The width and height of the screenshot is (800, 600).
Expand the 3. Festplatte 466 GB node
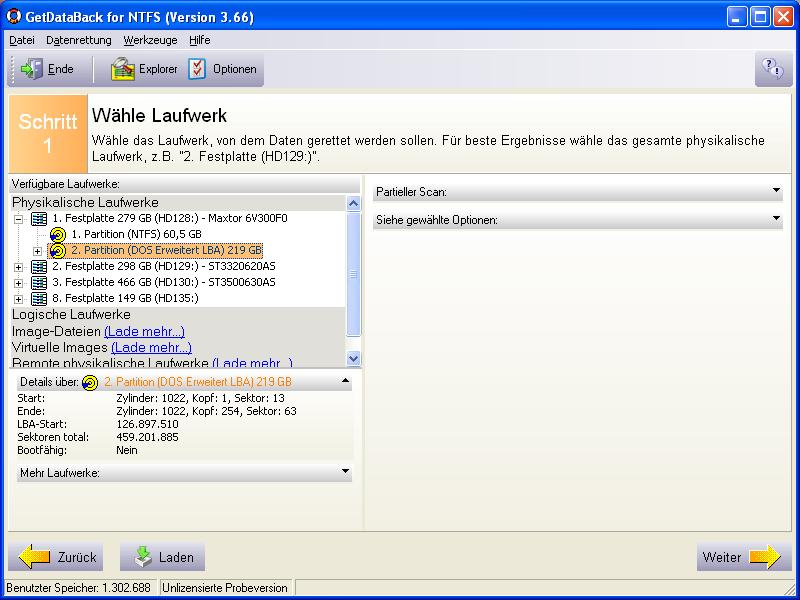coord(18,283)
